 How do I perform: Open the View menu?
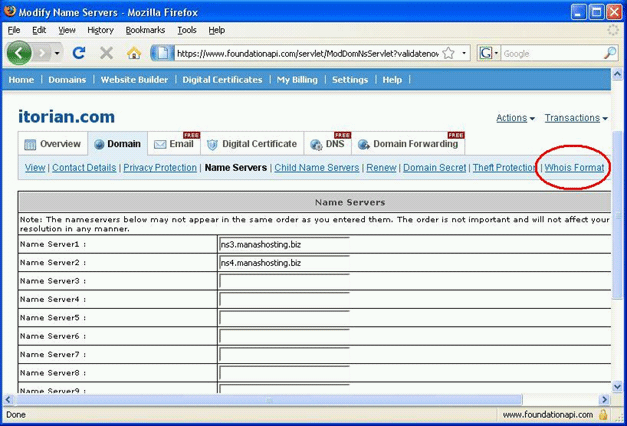[67, 30]
